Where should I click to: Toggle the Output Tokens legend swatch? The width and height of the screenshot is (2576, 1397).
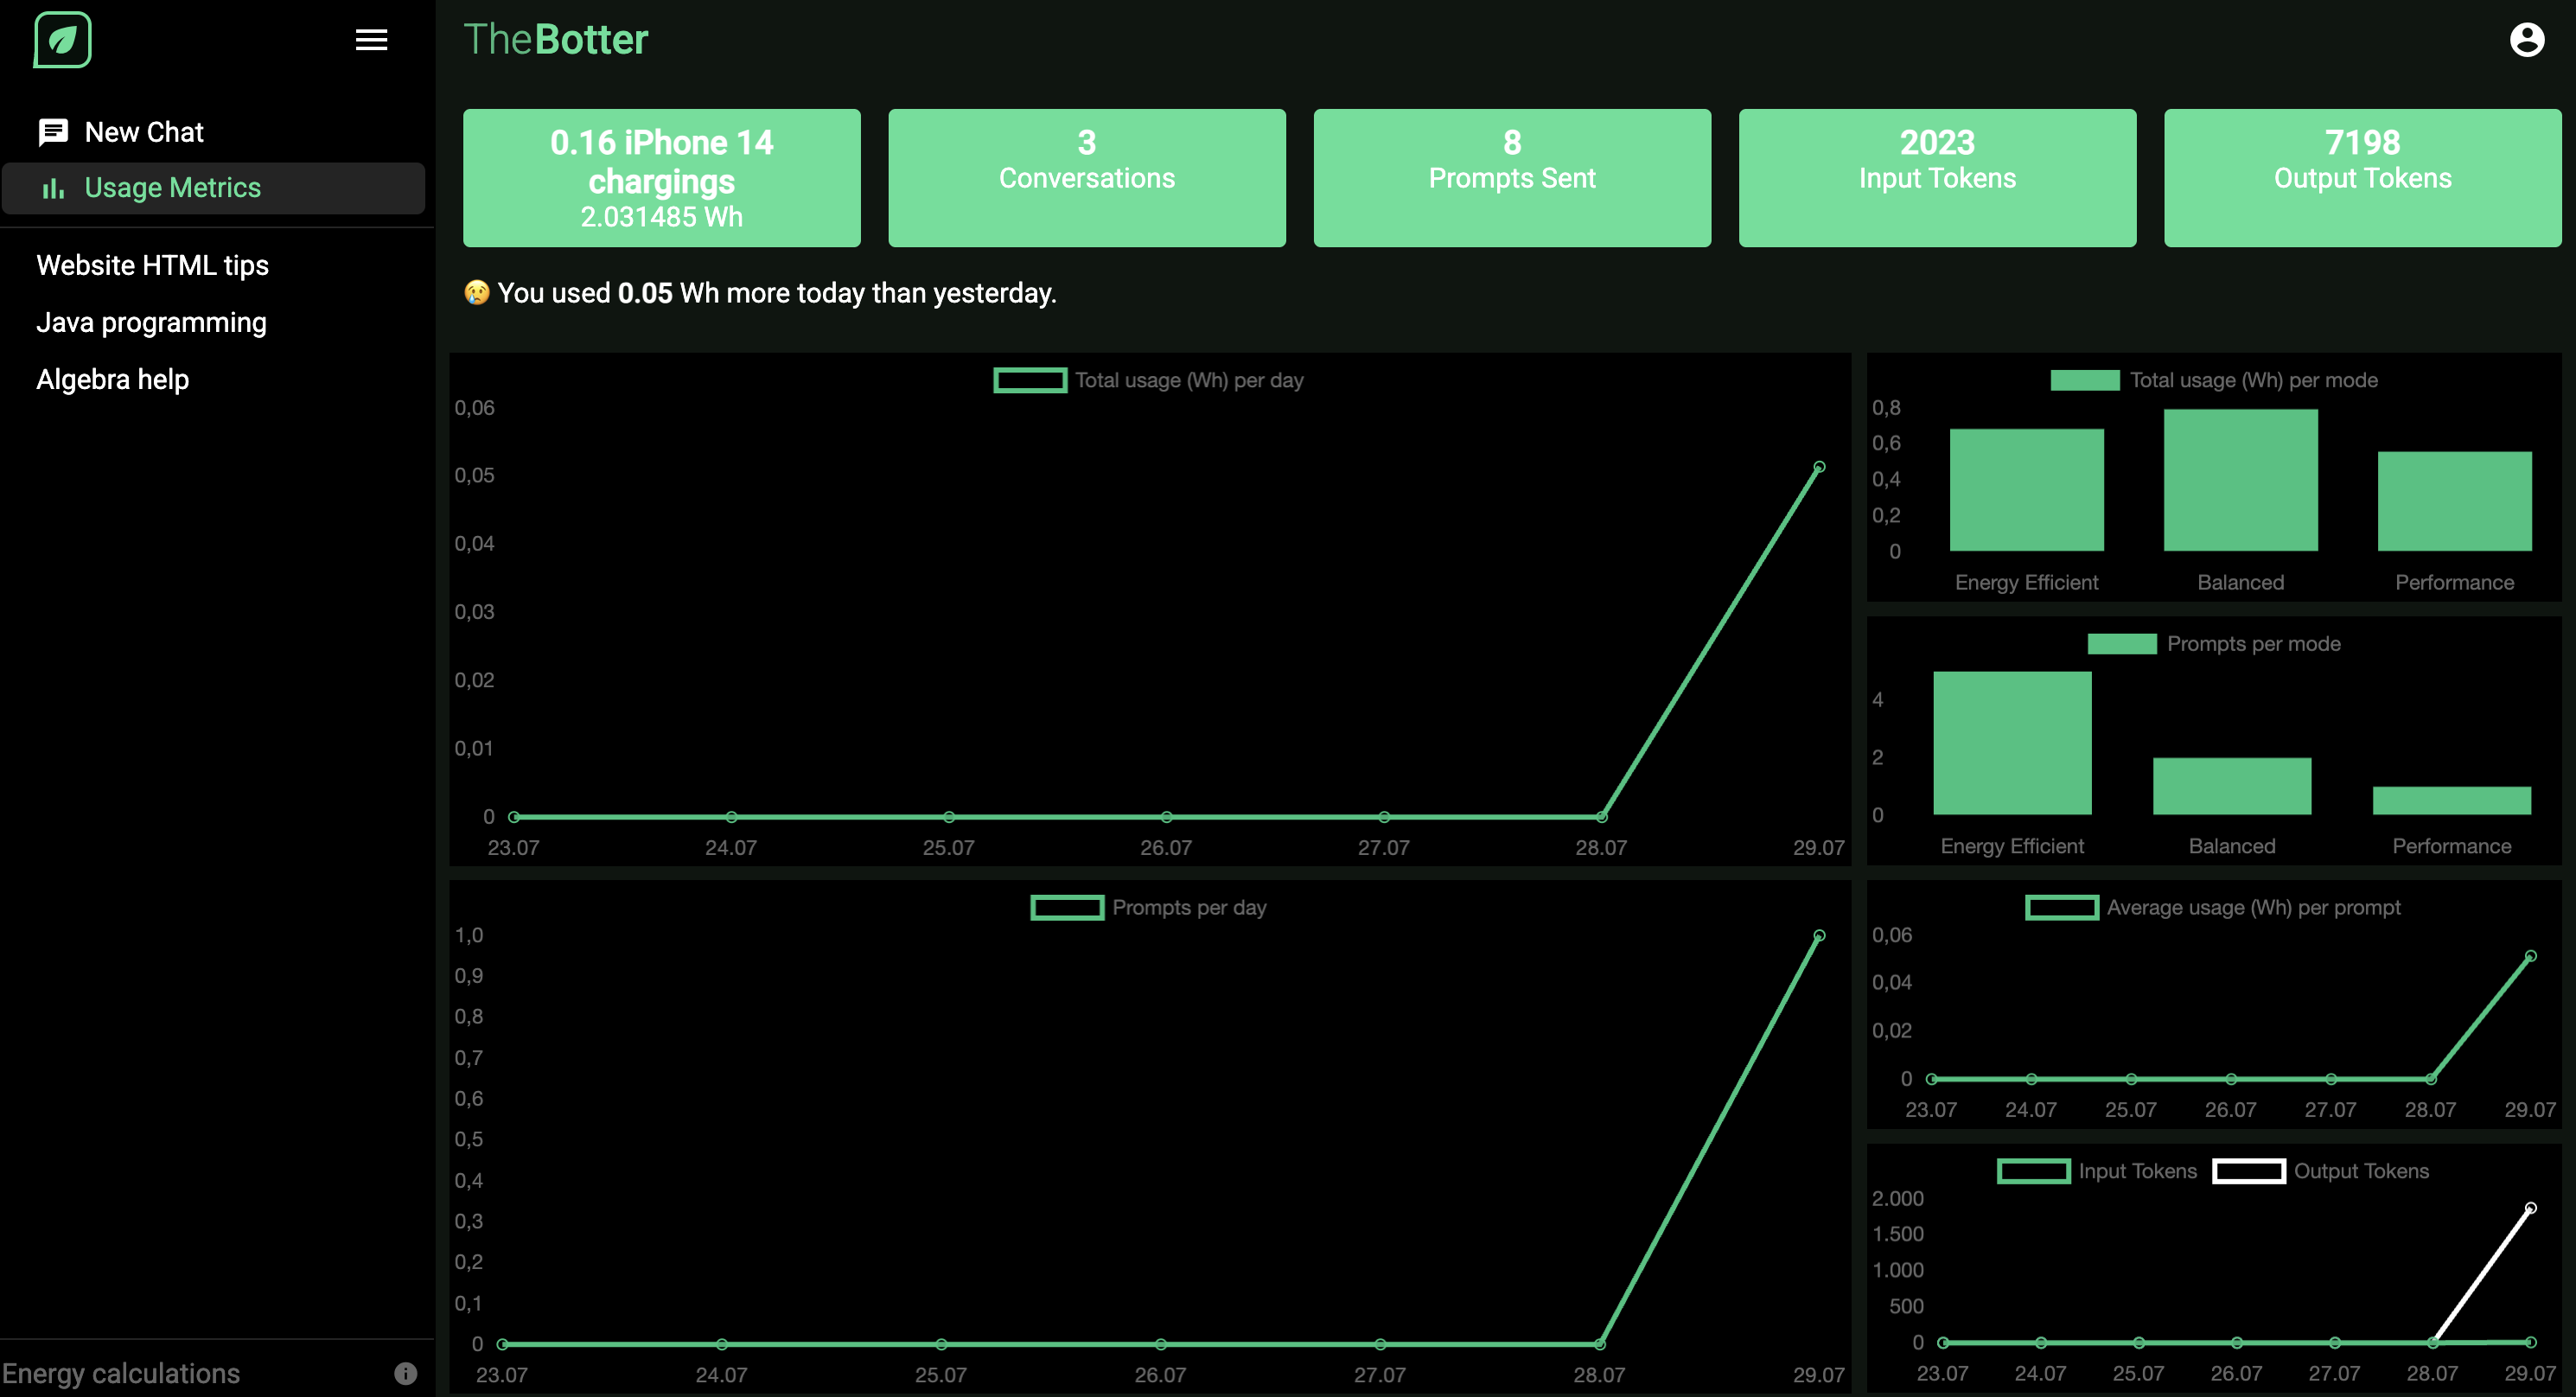(x=2249, y=1171)
